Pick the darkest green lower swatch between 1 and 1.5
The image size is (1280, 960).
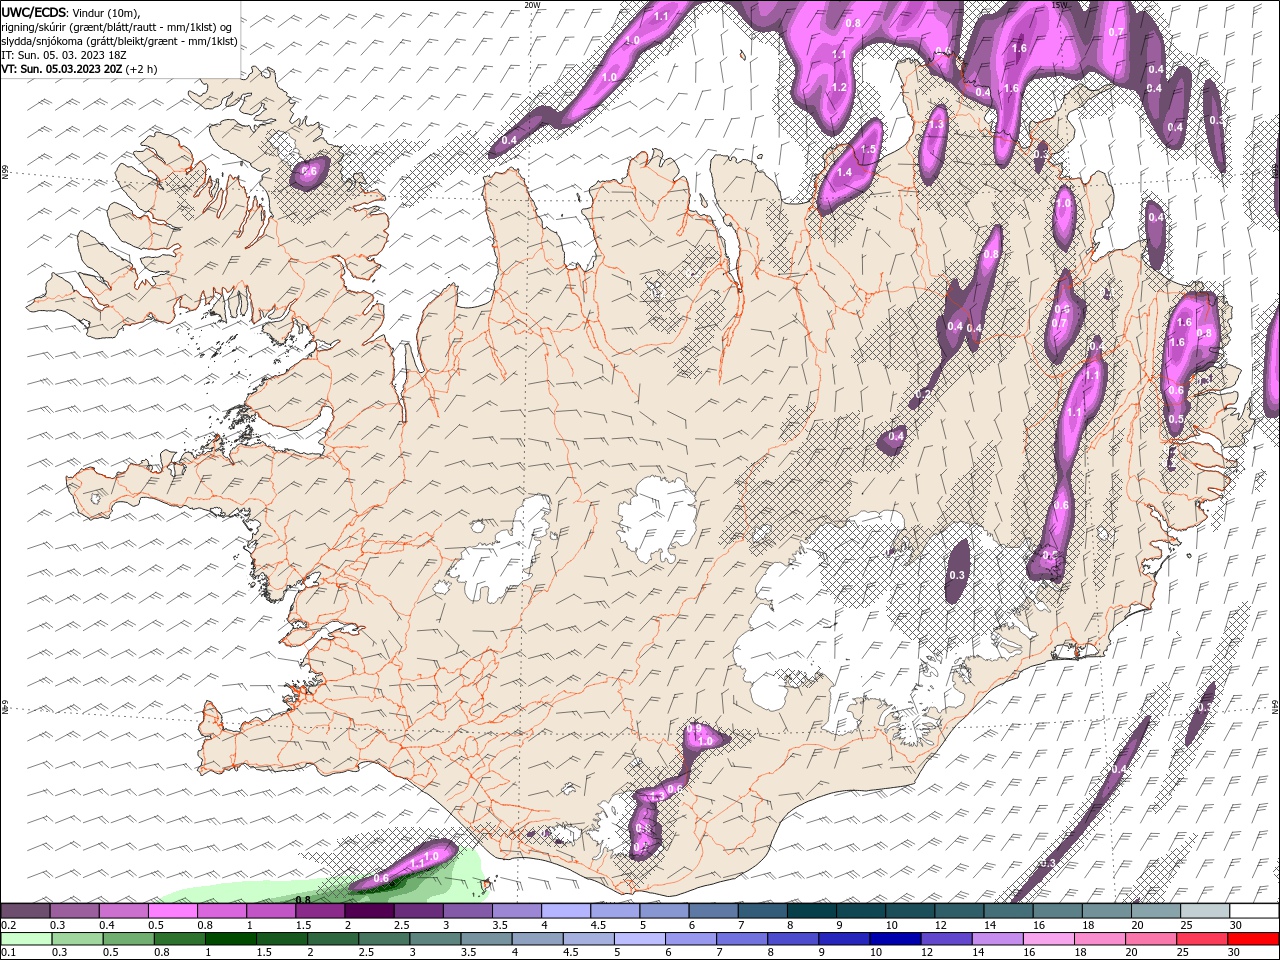coord(231,938)
